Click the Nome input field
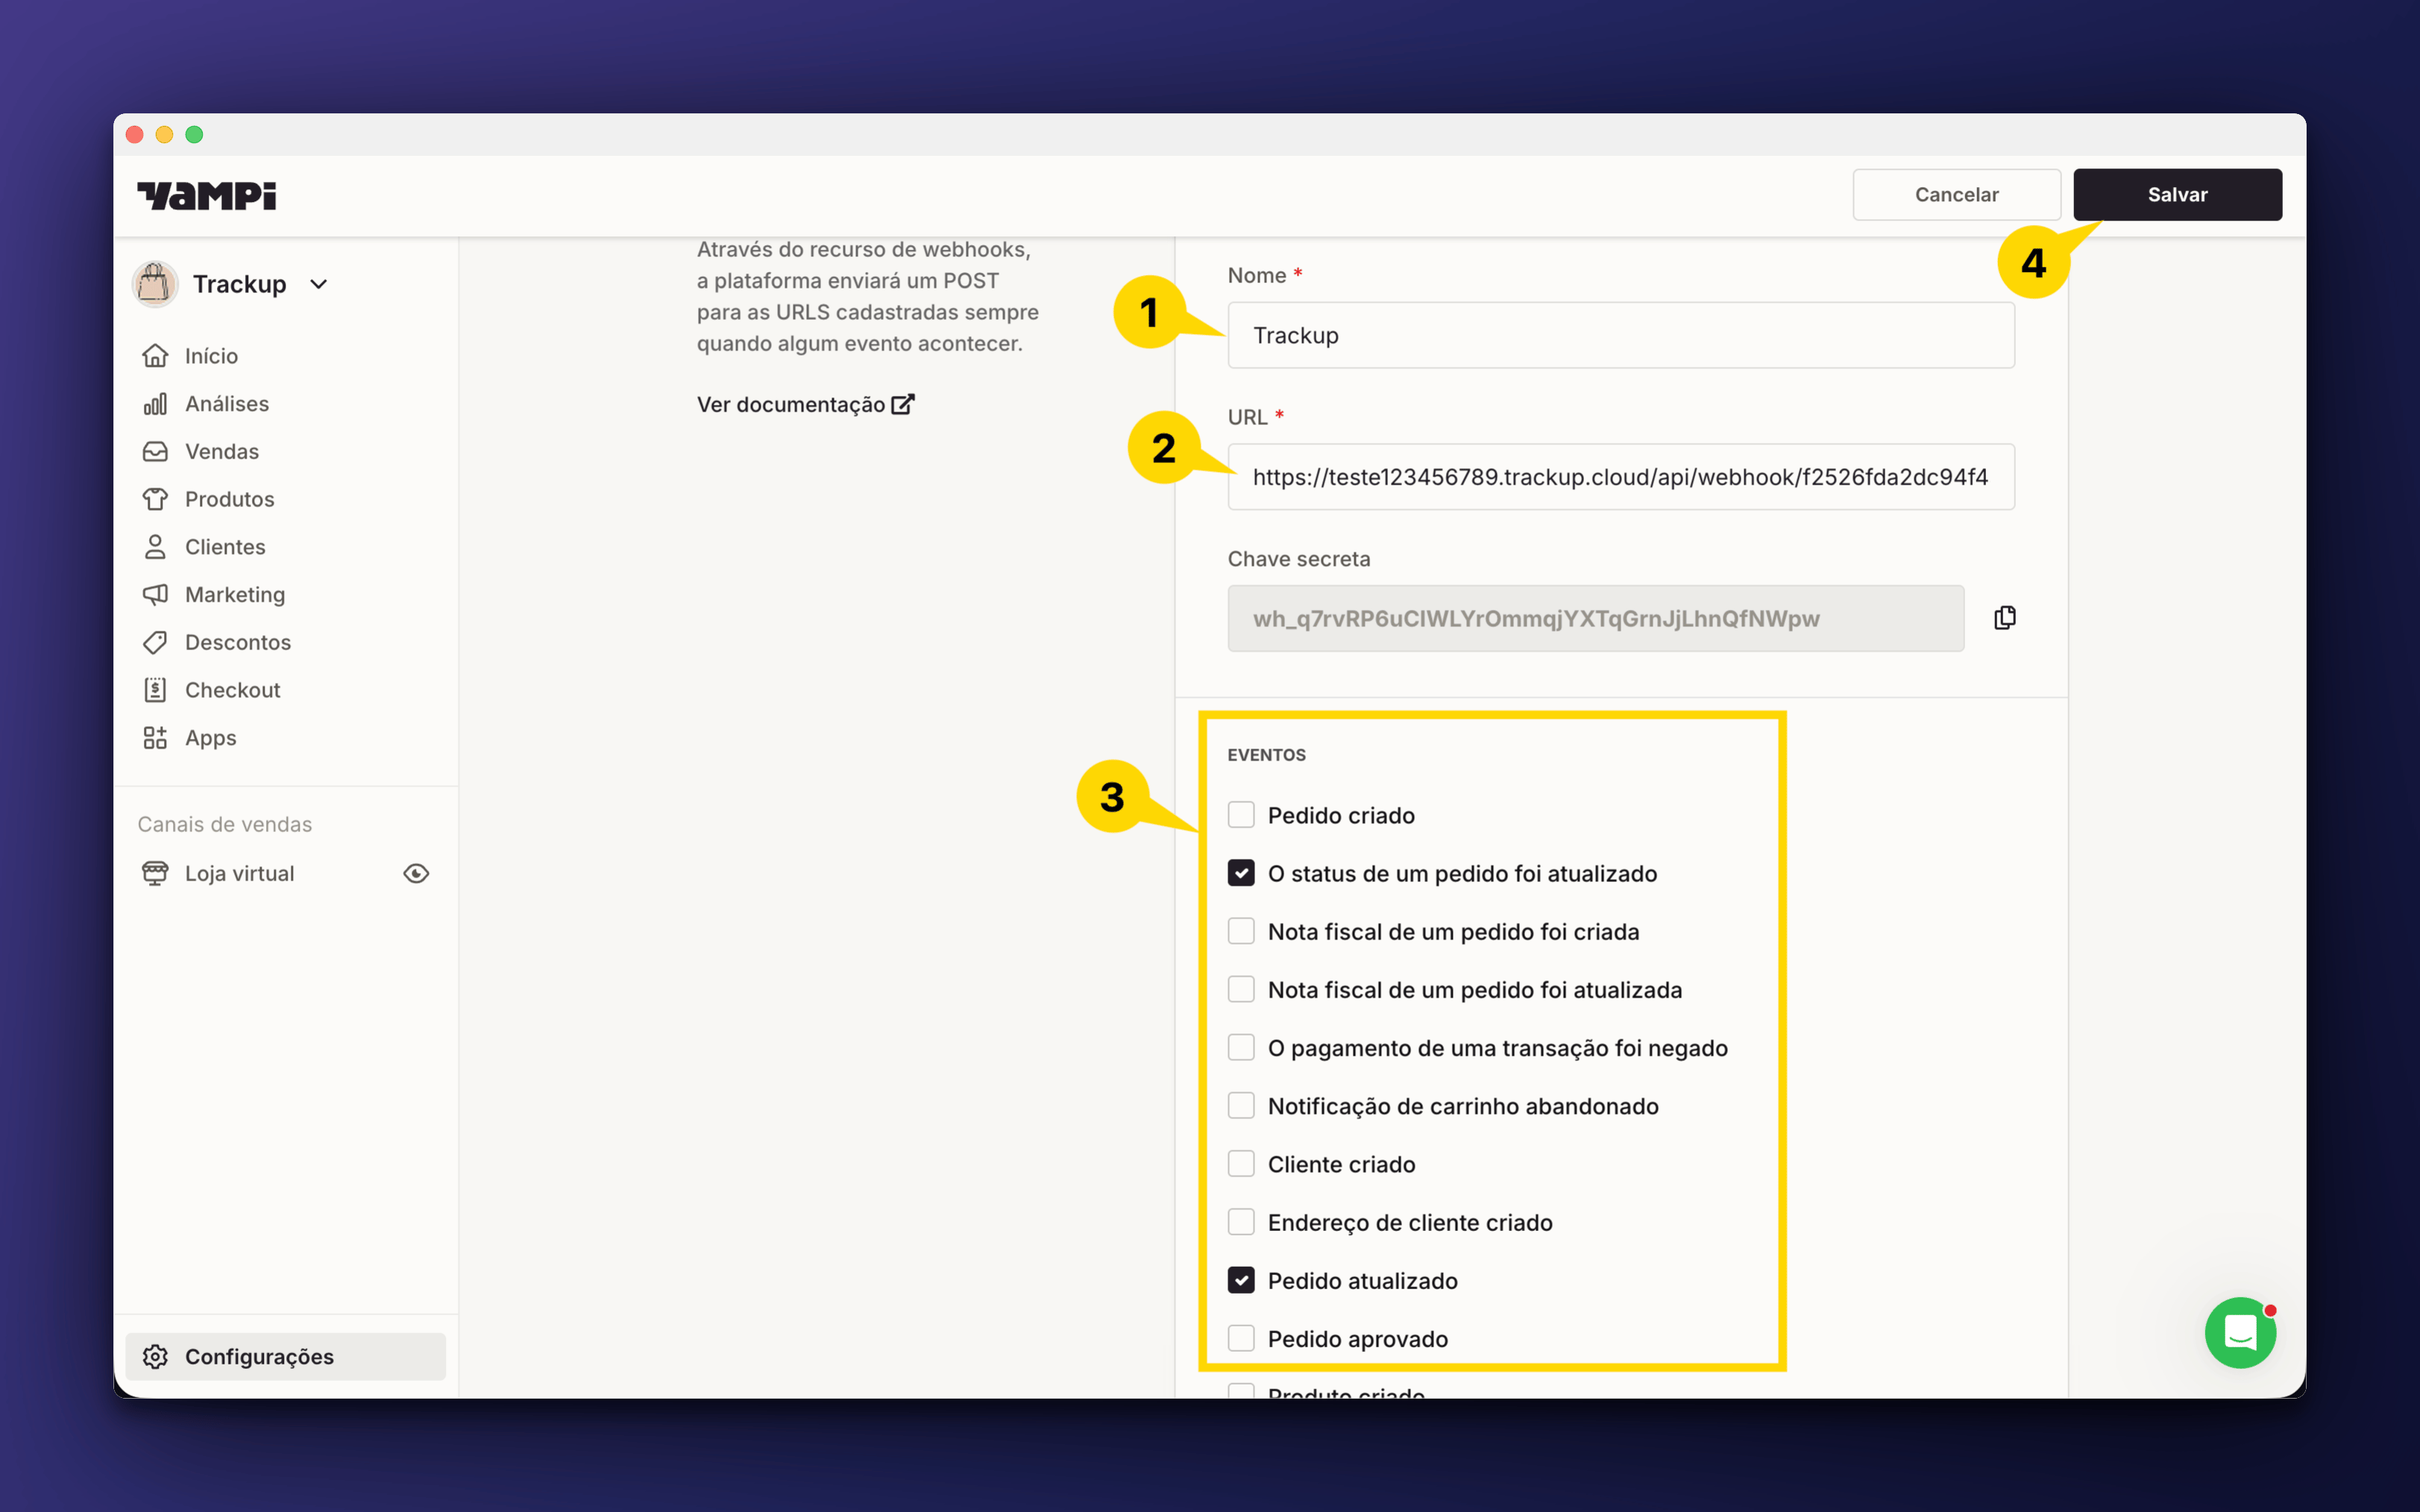Image resolution: width=2420 pixels, height=1512 pixels. click(1621, 335)
